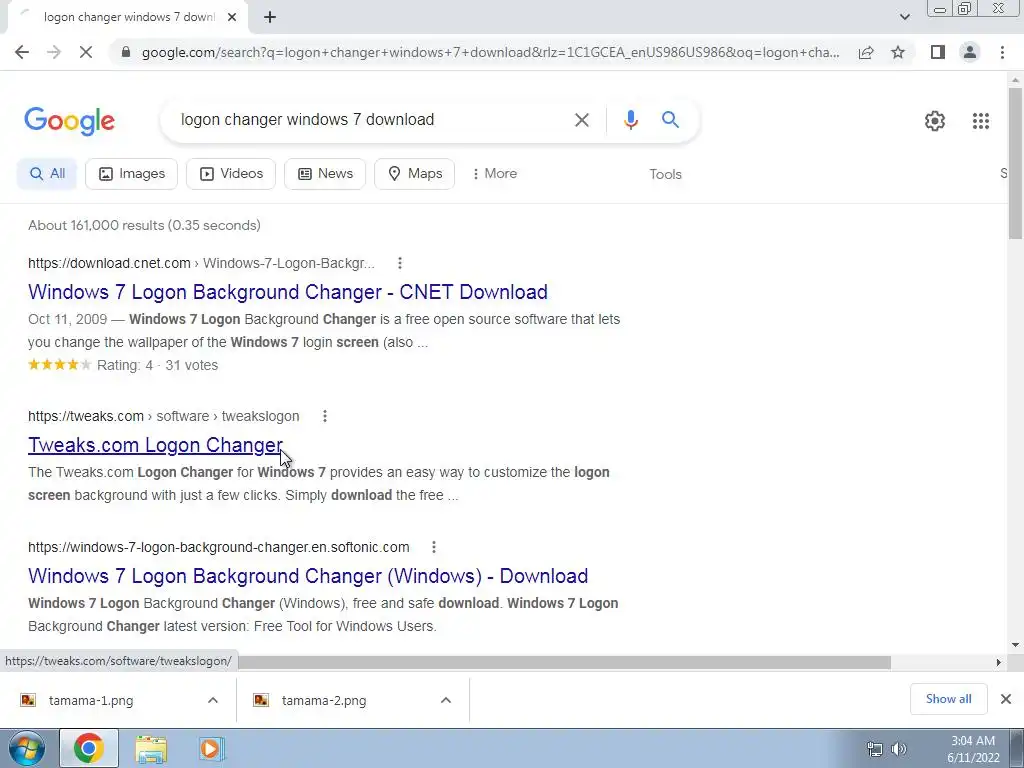Switch to Images results
The image size is (1024, 768).
tap(131, 174)
